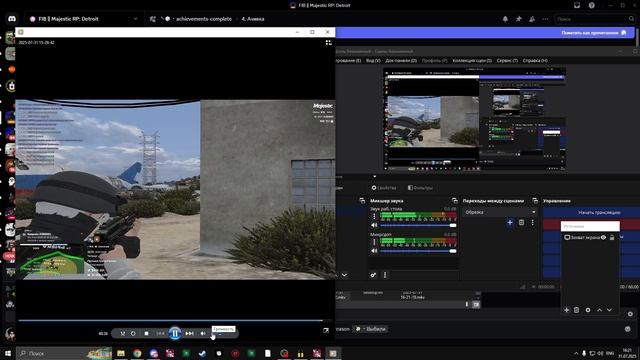
Task: Mute the media player speaker icon
Action: coord(203,333)
